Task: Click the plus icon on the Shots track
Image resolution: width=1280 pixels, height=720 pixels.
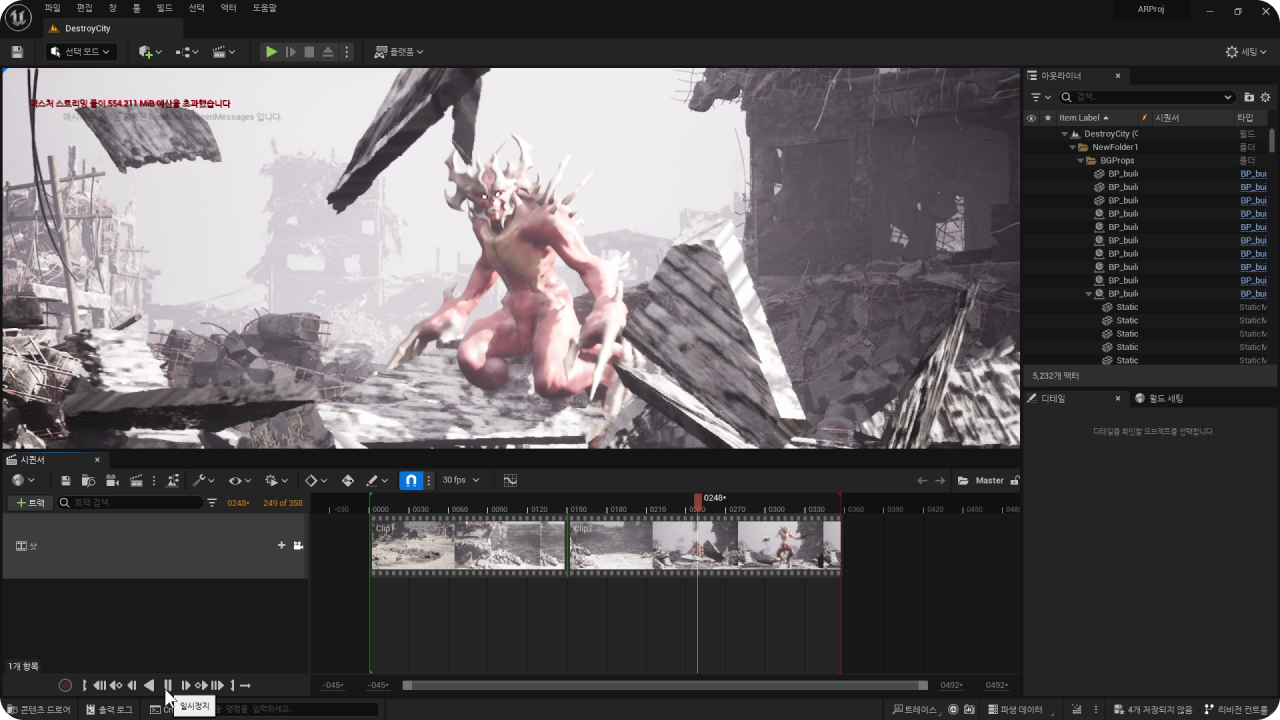Action: (282, 546)
